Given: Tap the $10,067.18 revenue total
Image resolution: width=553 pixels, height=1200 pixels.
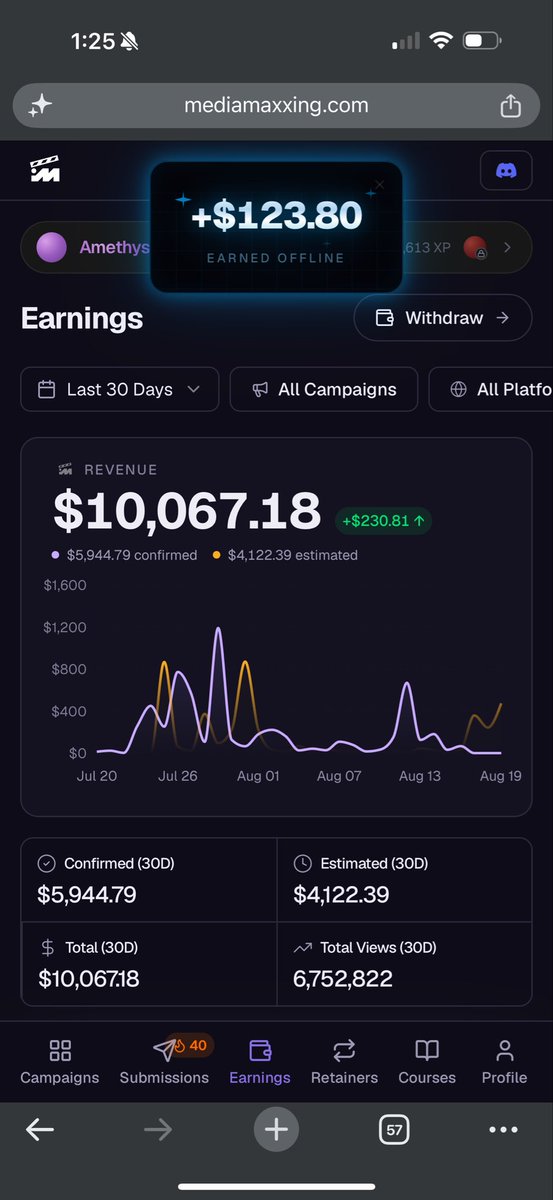Looking at the screenshot, I should point(187,511).
